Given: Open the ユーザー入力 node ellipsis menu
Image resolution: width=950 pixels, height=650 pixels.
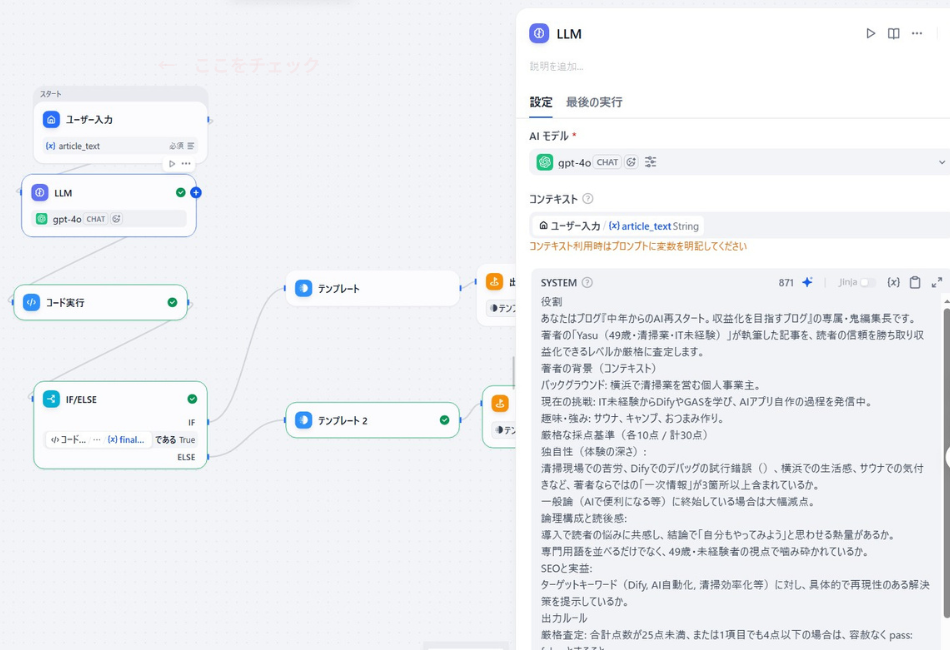Looking at the screenshot, I should coord(184,163).
